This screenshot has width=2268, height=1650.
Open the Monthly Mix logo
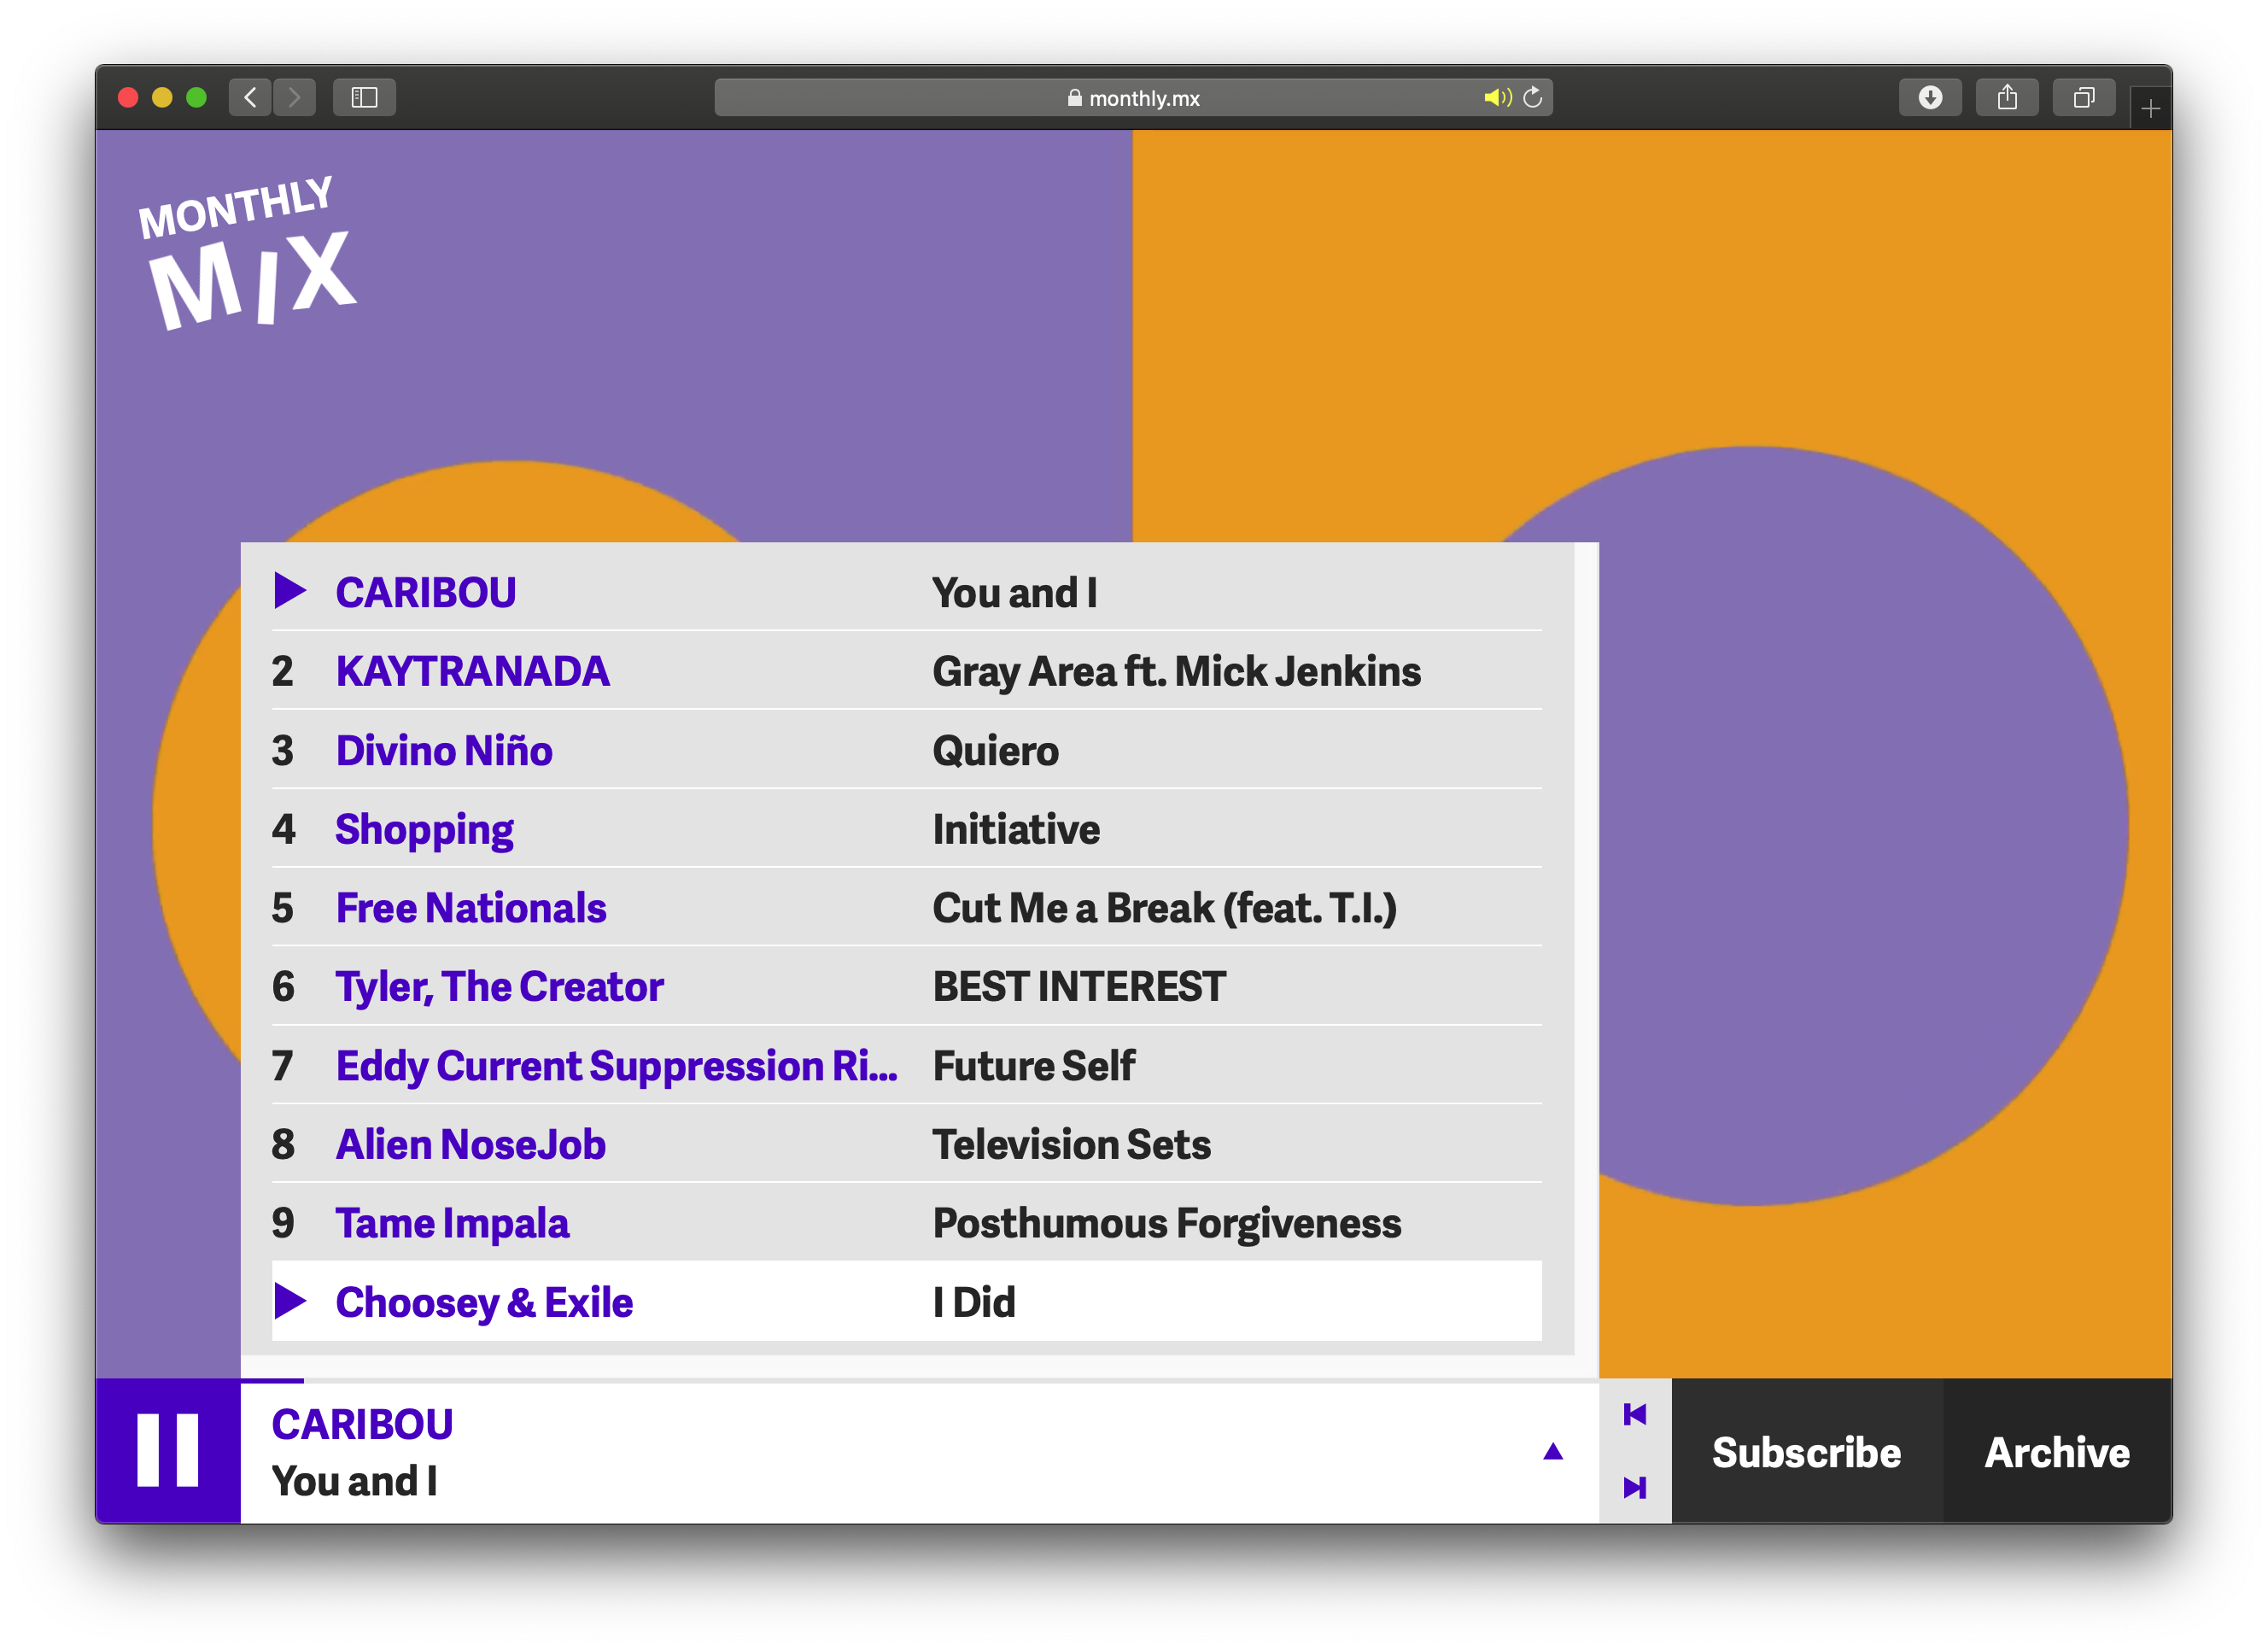point(247,253)
